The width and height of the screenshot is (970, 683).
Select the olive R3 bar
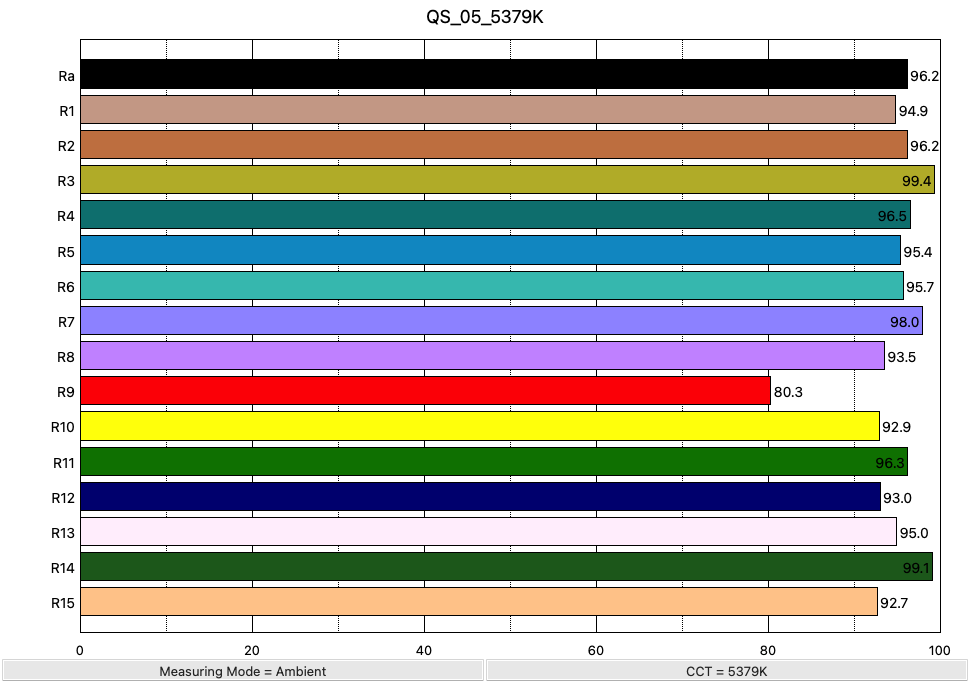[x=507, y=179]
